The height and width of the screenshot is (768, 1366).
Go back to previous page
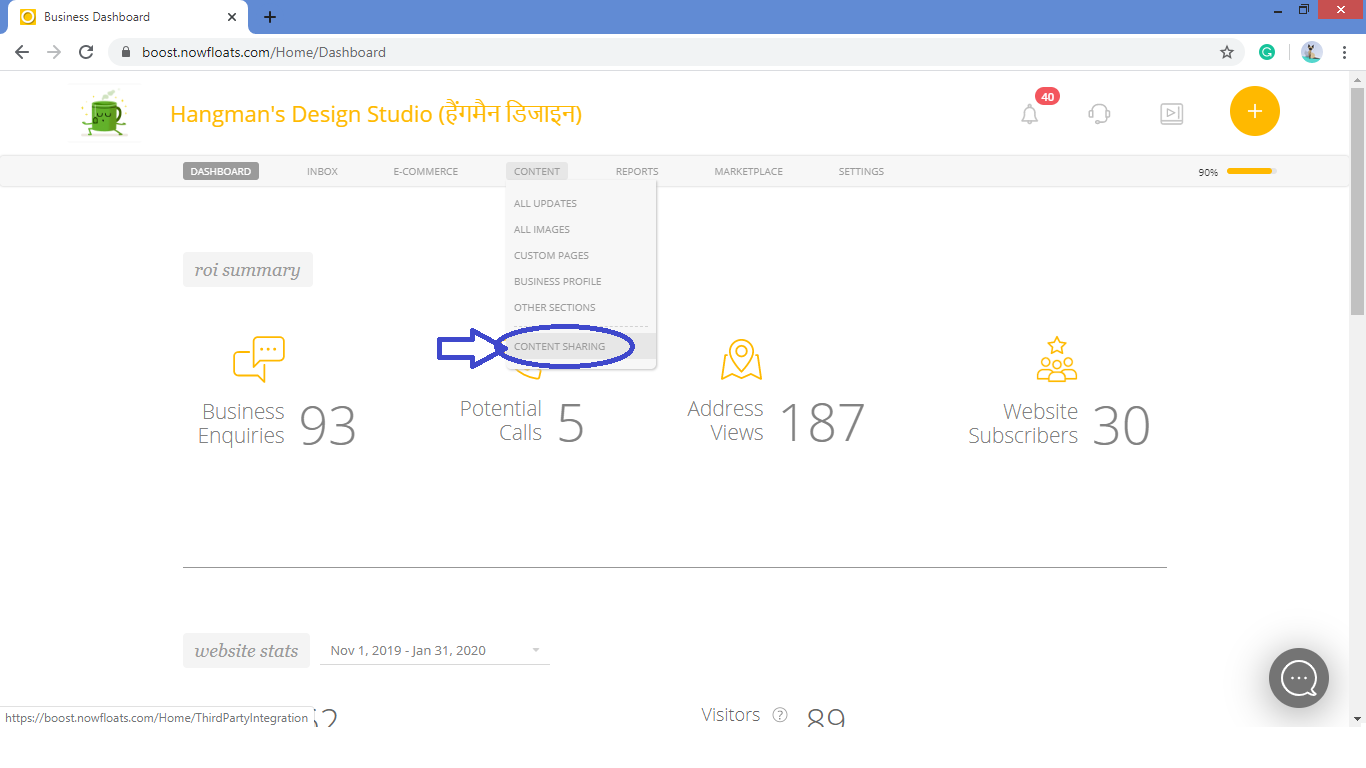click(x=22, y=52)
